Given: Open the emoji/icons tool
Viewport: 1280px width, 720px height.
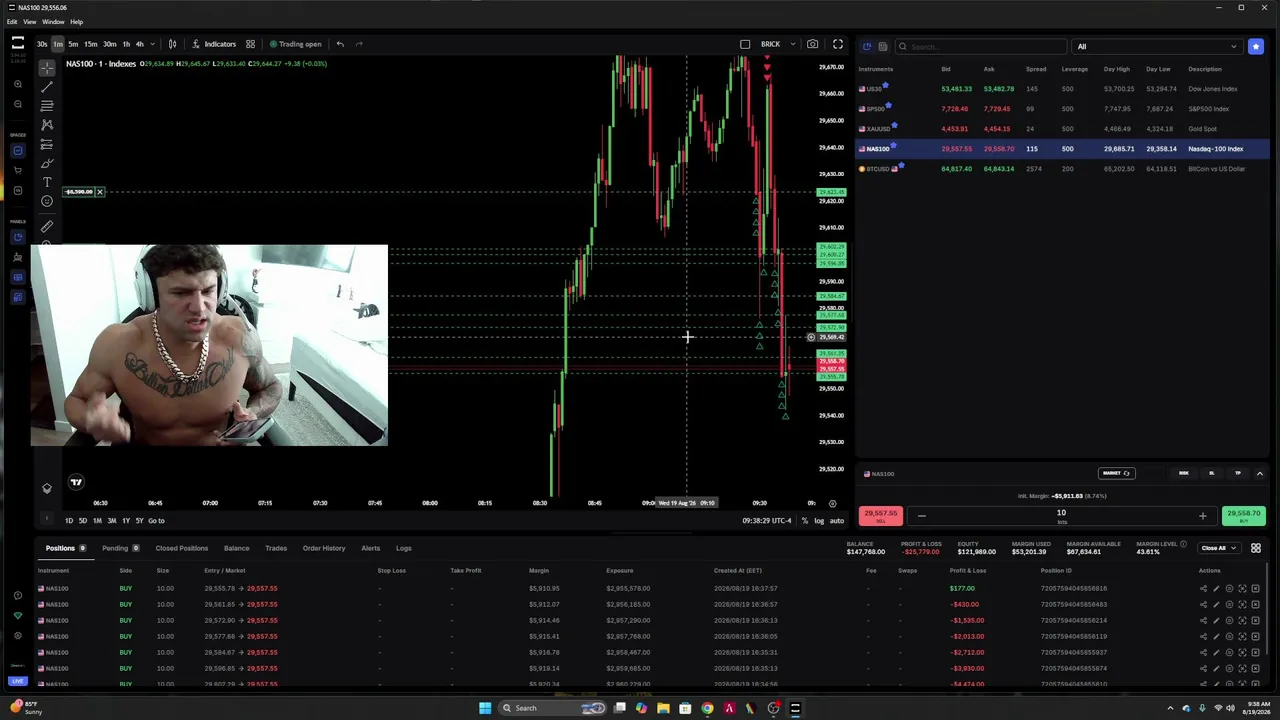Looking at the screenshot, I should pos(47,201).
